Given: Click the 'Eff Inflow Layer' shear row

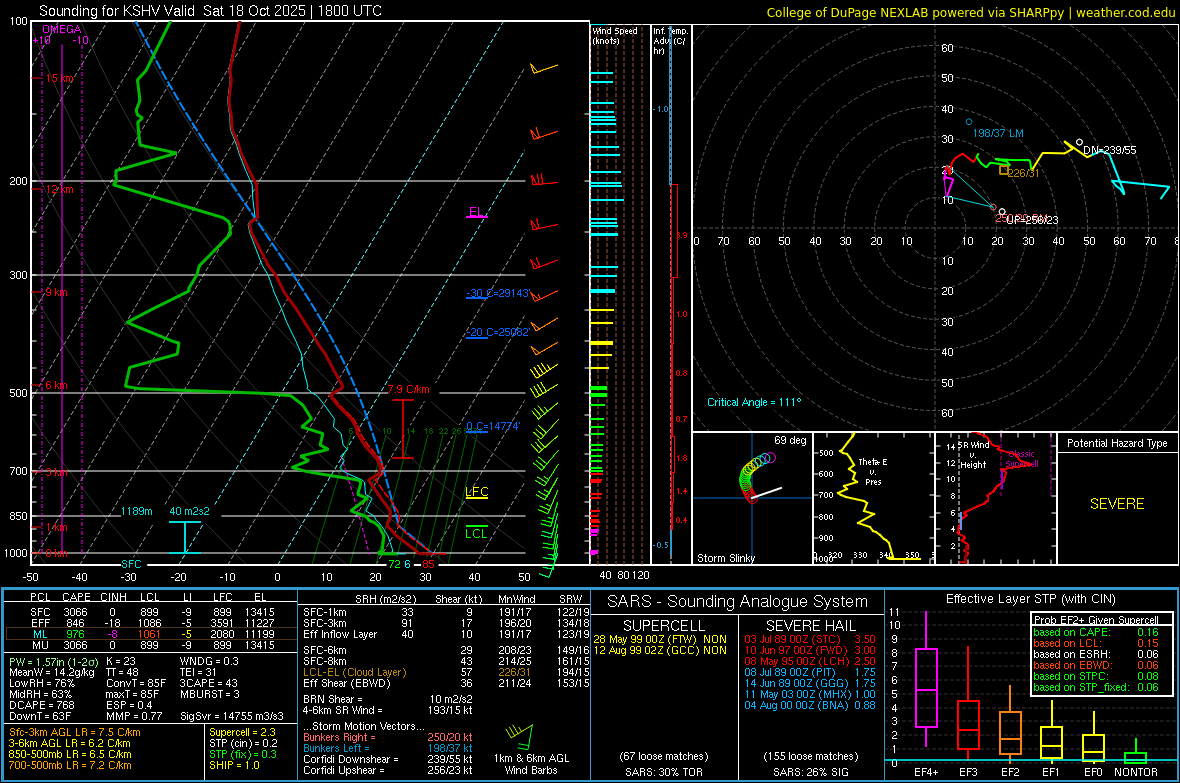Looking at the screenshot, I should pyautogui.click(x=446, y=634).
